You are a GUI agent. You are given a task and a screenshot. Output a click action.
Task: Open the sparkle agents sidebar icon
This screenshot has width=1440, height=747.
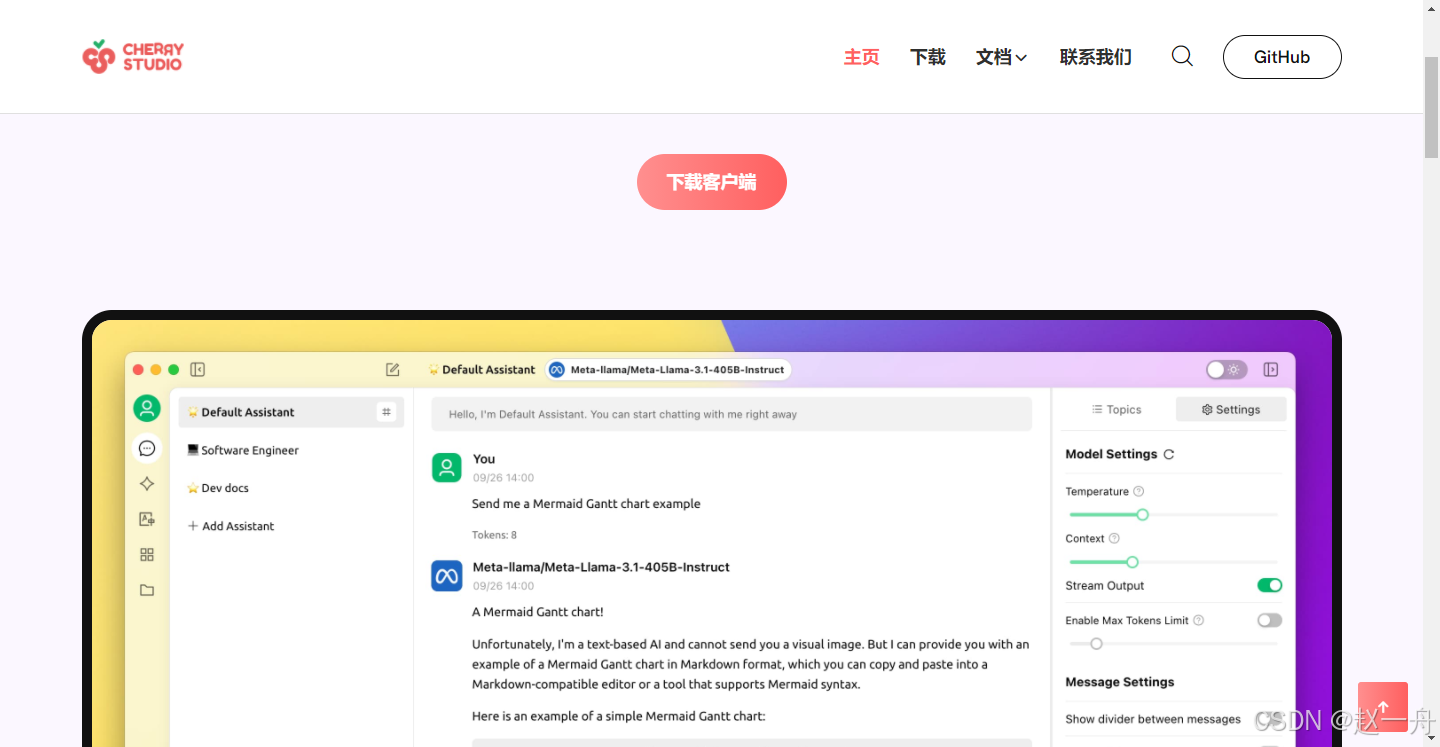point(147,484)
